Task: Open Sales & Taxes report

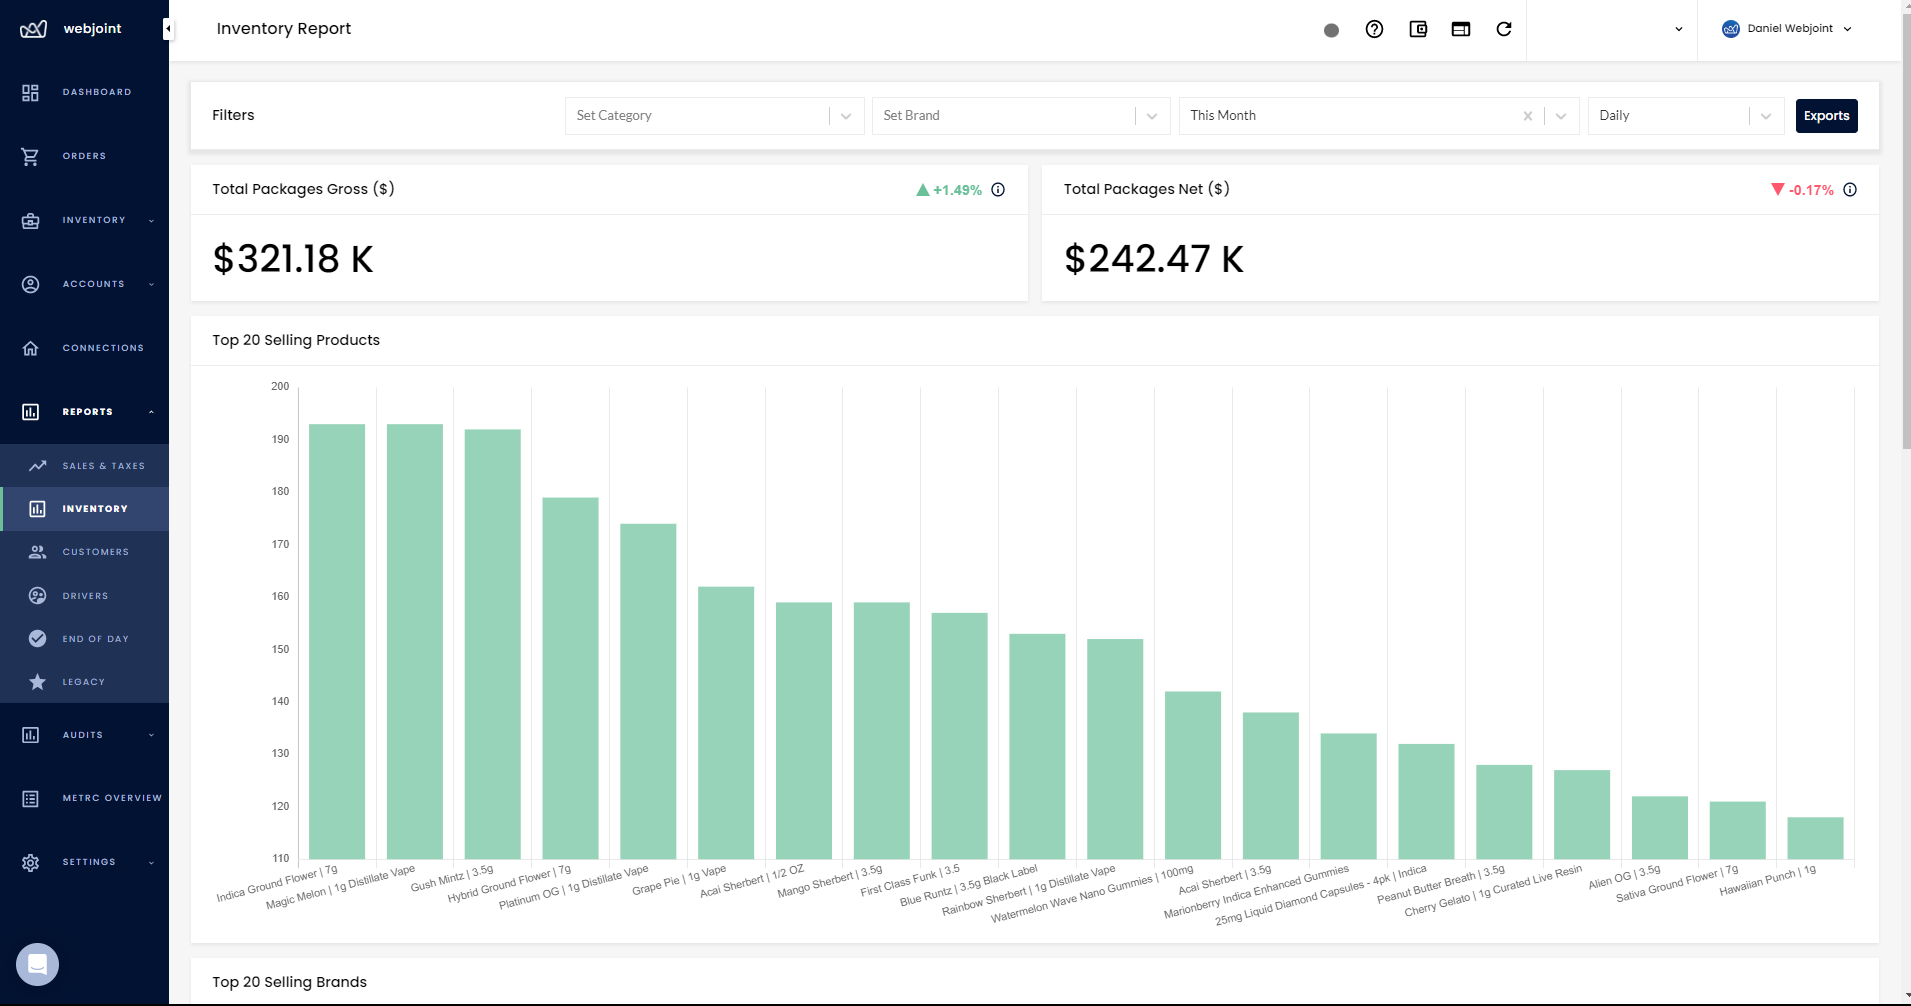Action: [x=103, y=466]
